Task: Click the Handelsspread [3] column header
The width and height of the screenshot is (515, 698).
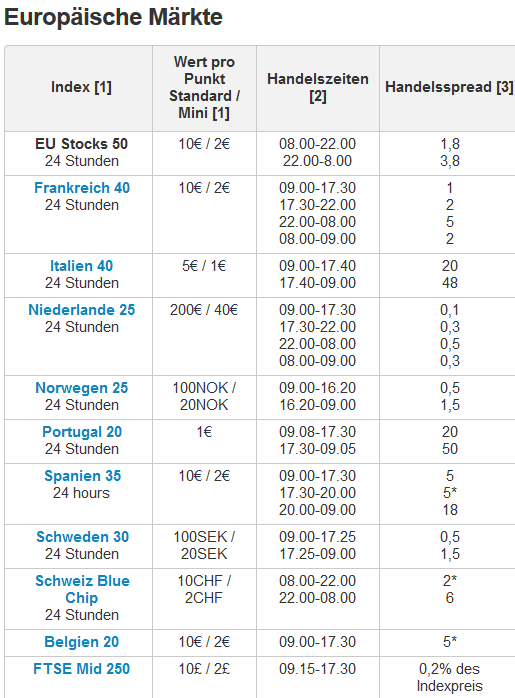Action: pos(449,87)
